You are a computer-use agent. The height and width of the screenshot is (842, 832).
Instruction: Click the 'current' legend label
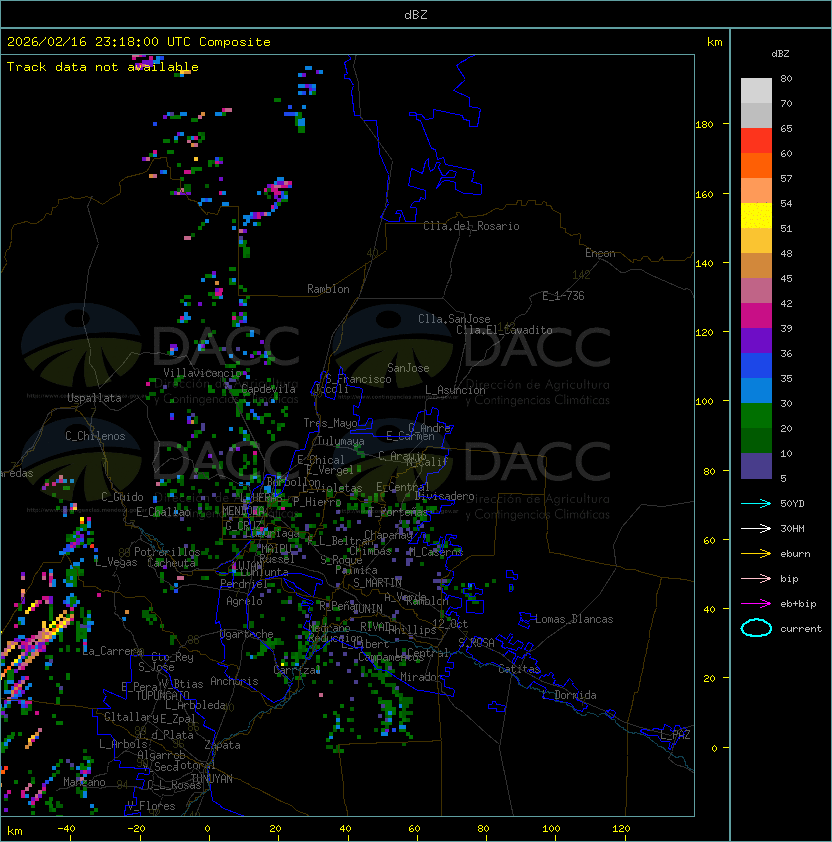[x=801, y=628]
